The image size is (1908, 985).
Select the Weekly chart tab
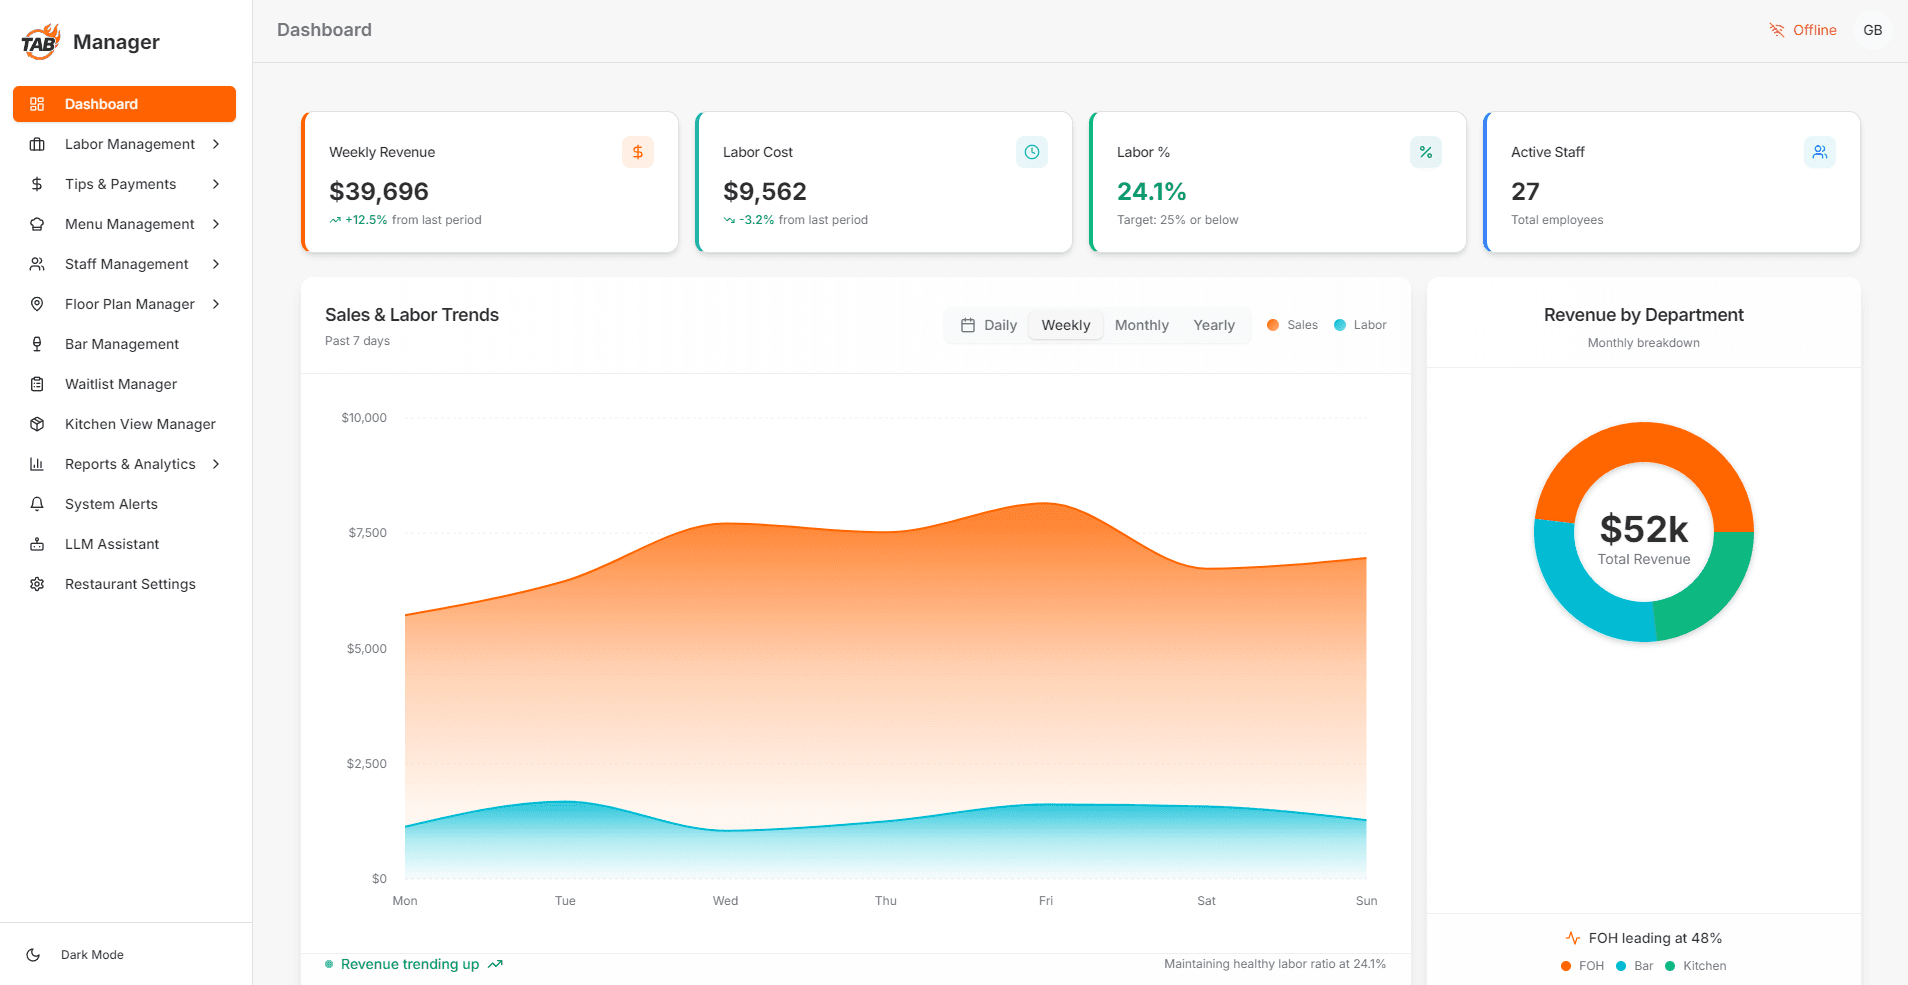tap(1066, 325)
